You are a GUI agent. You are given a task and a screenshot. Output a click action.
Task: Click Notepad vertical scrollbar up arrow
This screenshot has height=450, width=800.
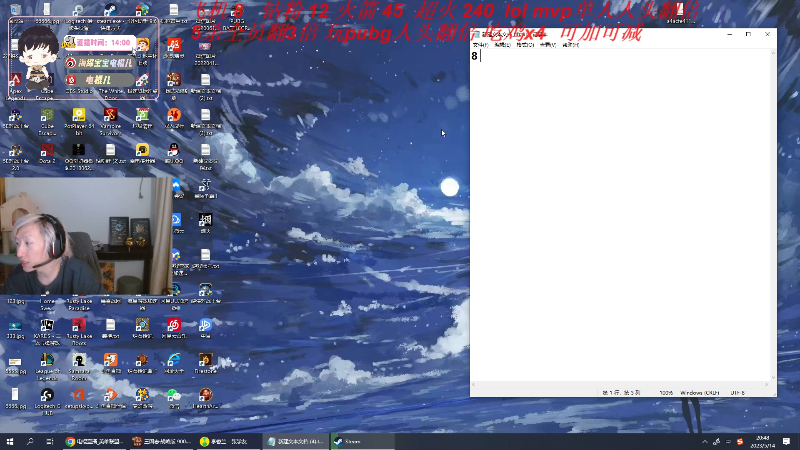(774, 53)
